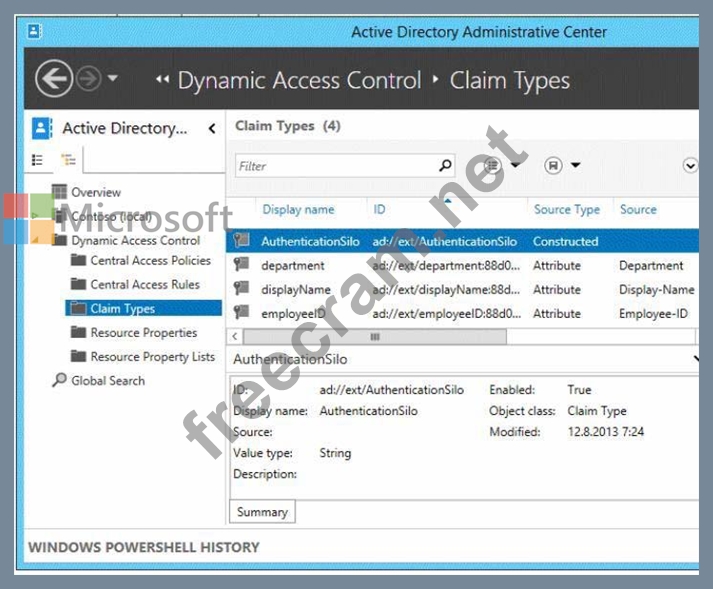Open Overview in navigation tree
The width and height of the screenshot is (713, 589).
click(x=96, y=192)
